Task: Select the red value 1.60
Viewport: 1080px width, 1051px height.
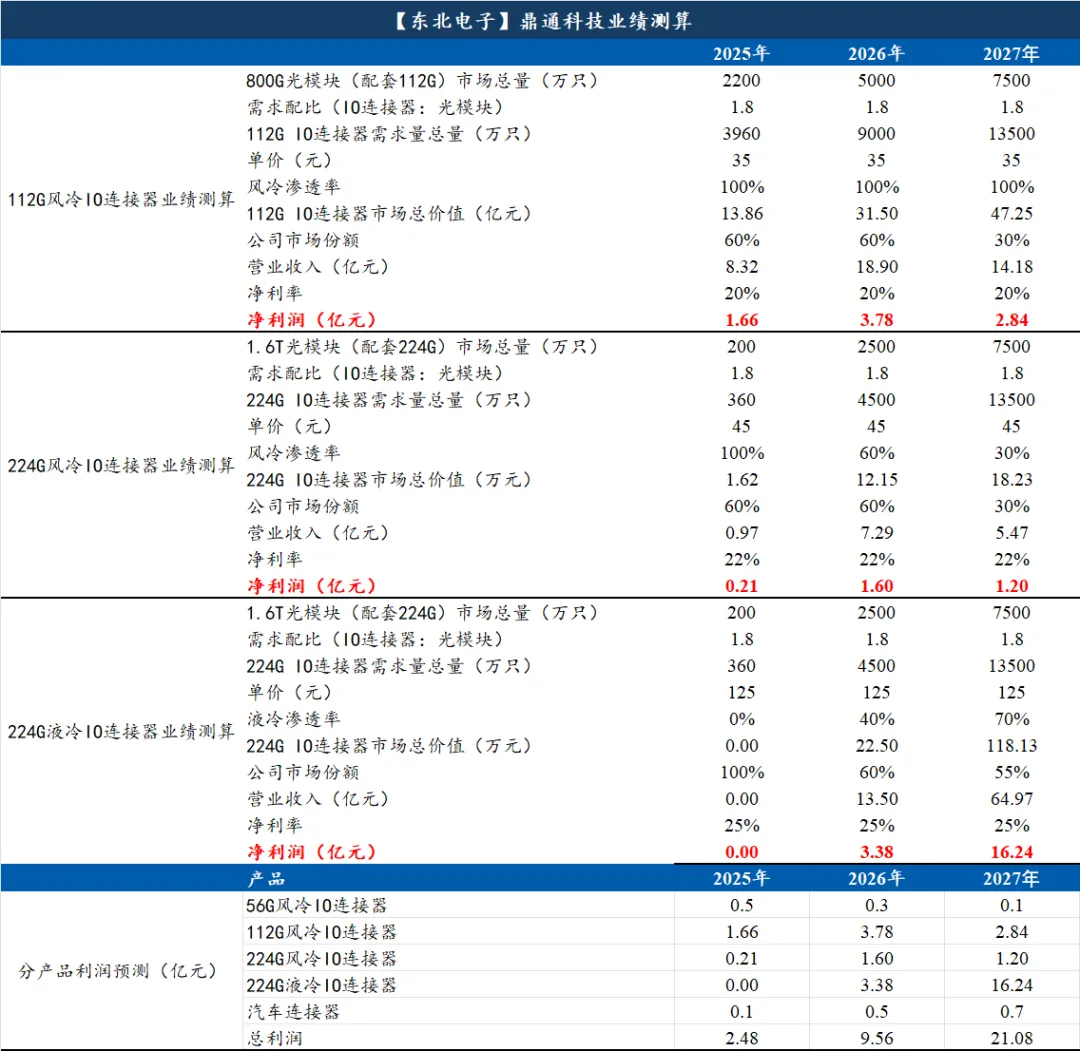Action: tap(876, 586)
